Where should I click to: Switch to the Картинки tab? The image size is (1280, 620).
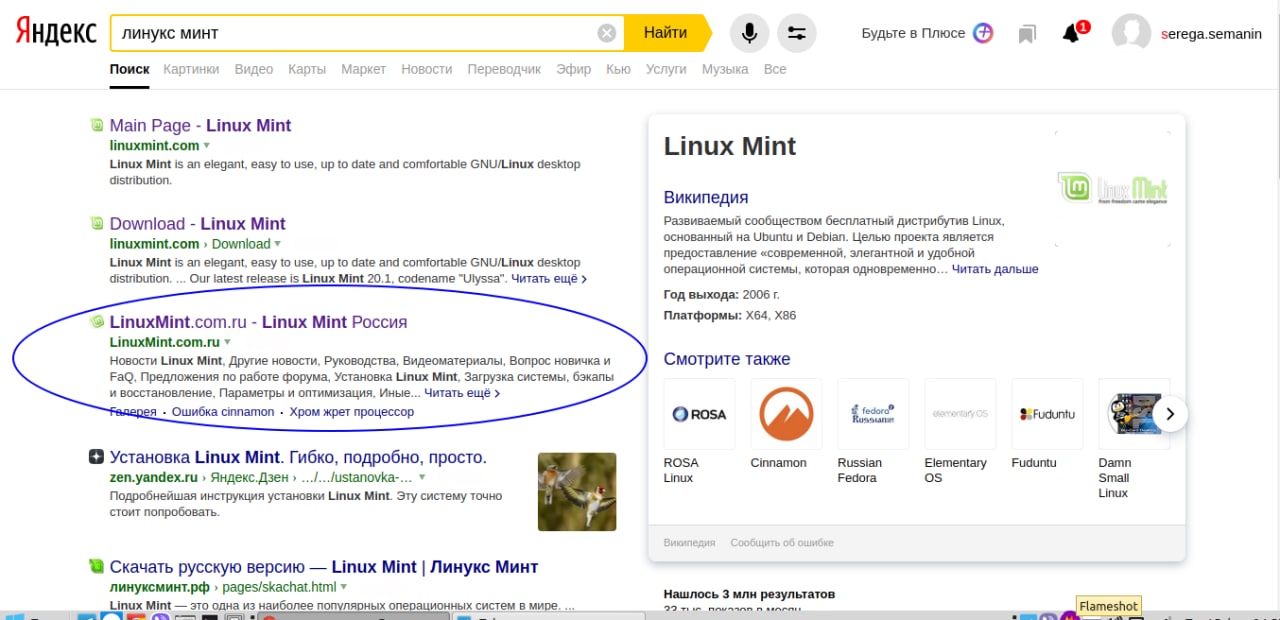click(x=191, y=69)
